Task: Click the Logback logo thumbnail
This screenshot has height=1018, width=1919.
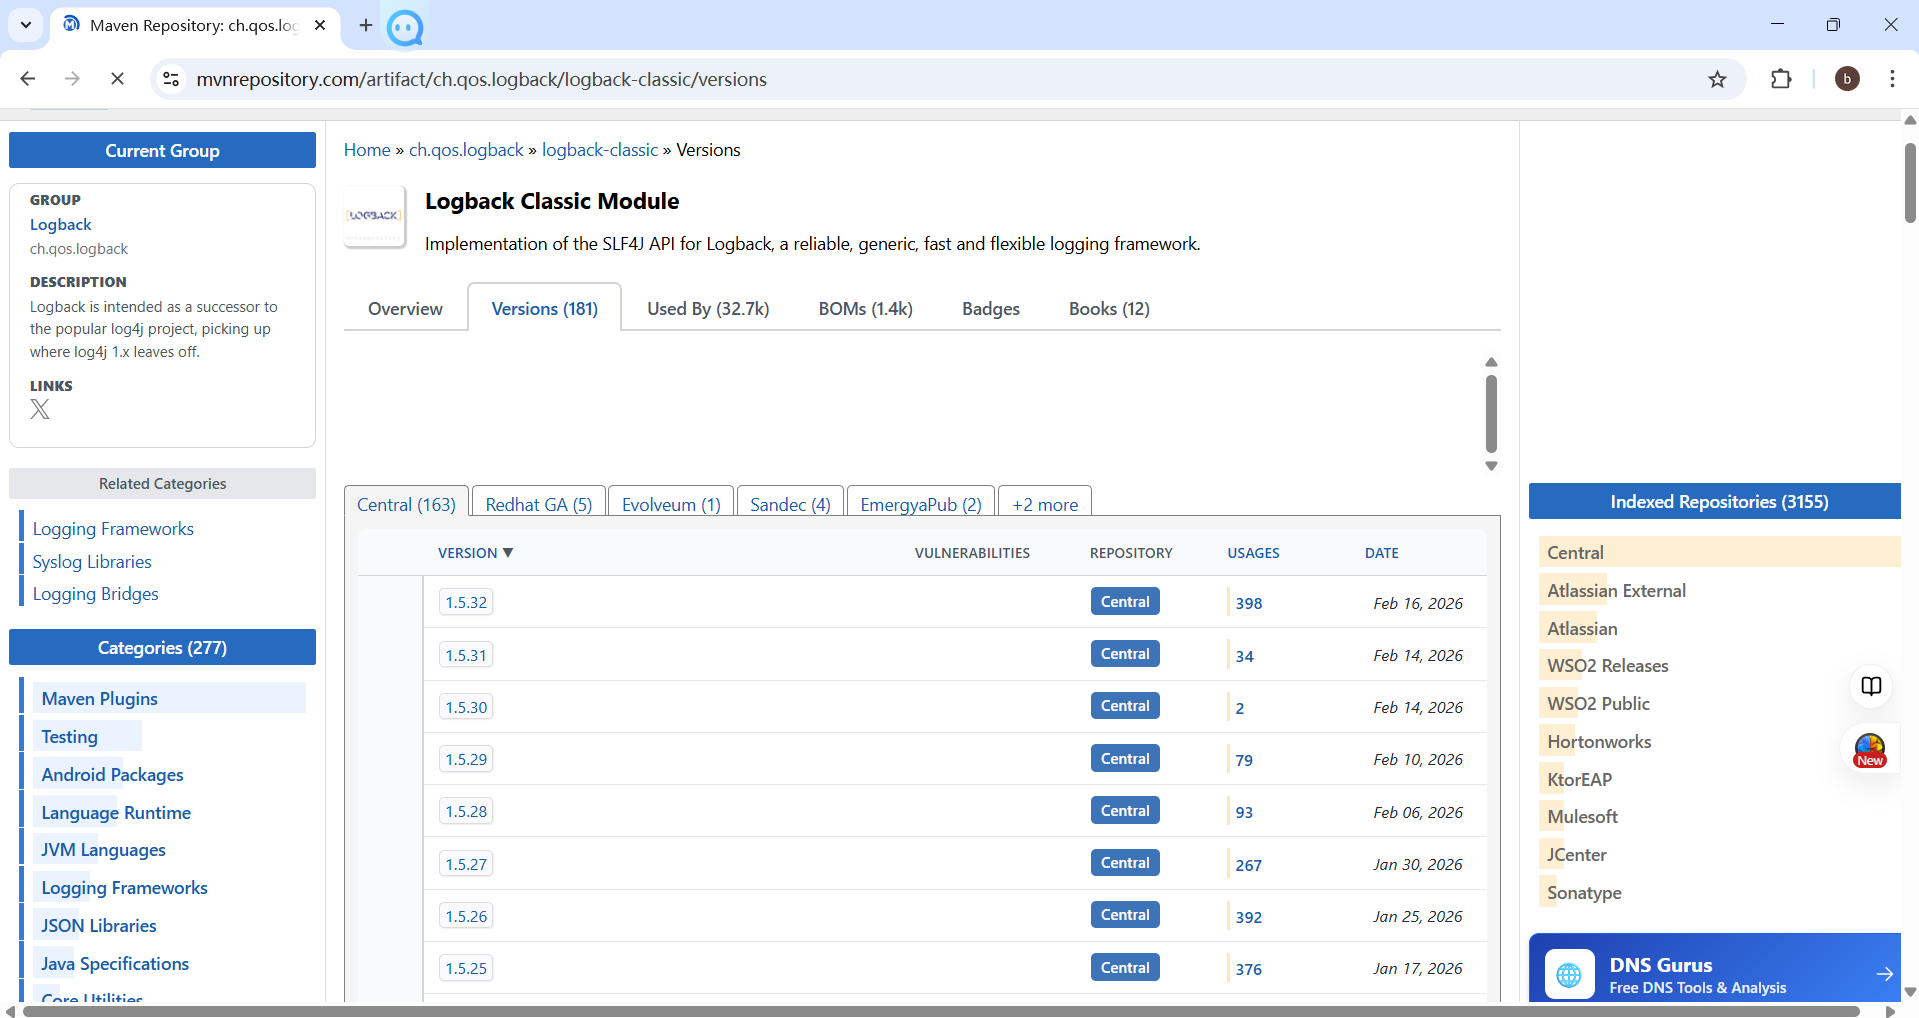Action: pos(375,216)
